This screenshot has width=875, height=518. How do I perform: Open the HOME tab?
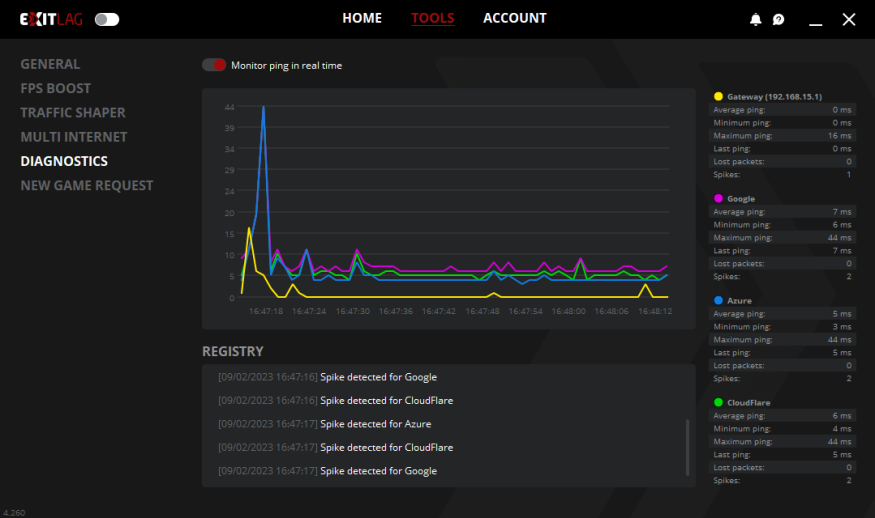pyautogui.click(x=362, y=18)
